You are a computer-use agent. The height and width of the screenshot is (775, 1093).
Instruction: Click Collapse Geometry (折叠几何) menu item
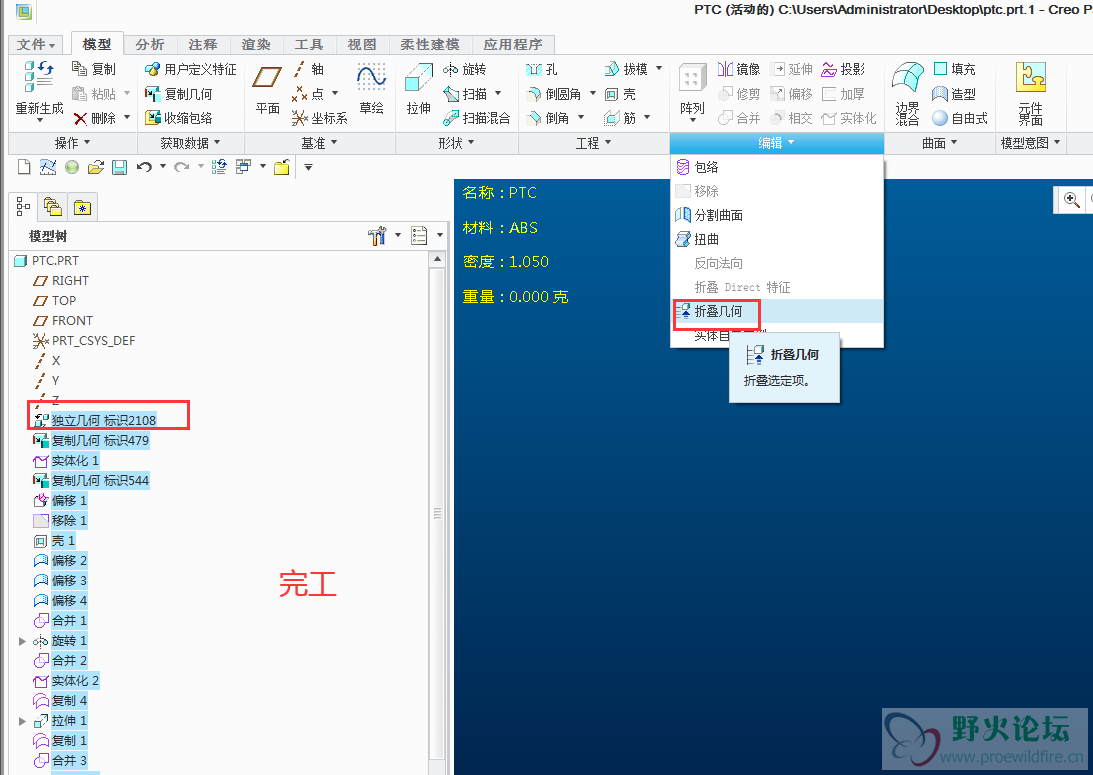point(777,312)
